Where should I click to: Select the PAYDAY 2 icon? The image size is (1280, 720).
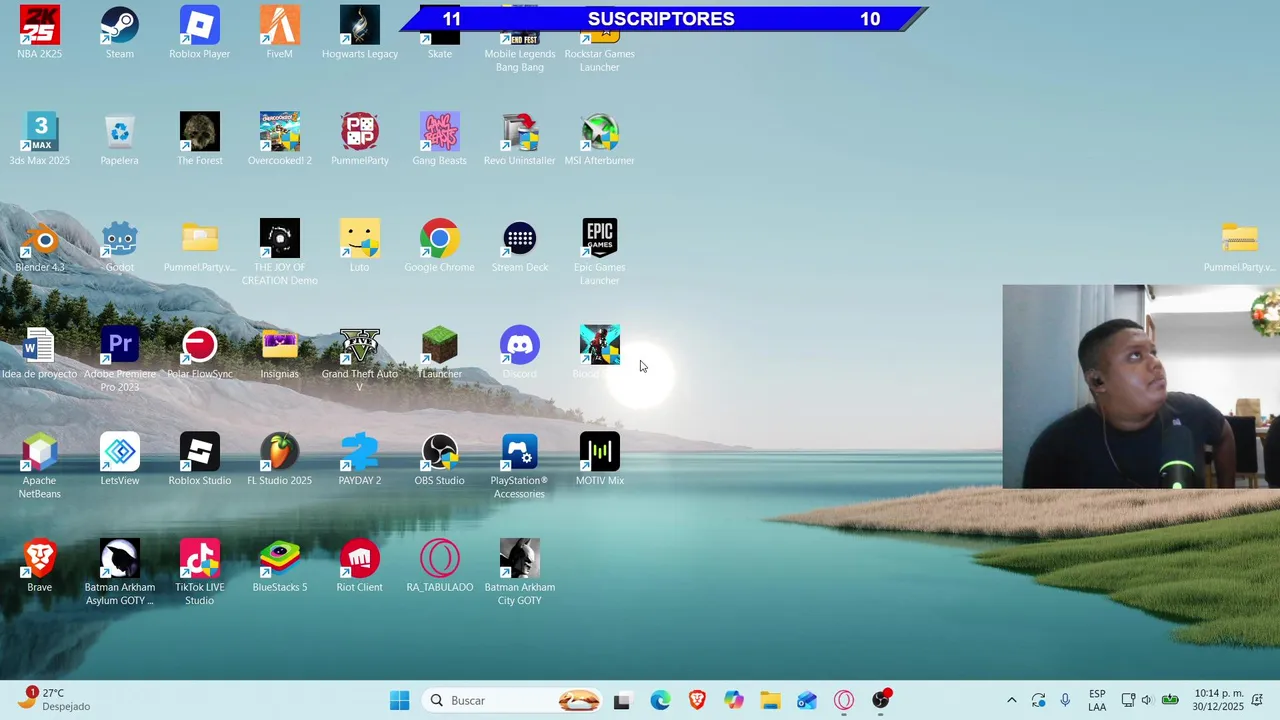coord(360,453)
